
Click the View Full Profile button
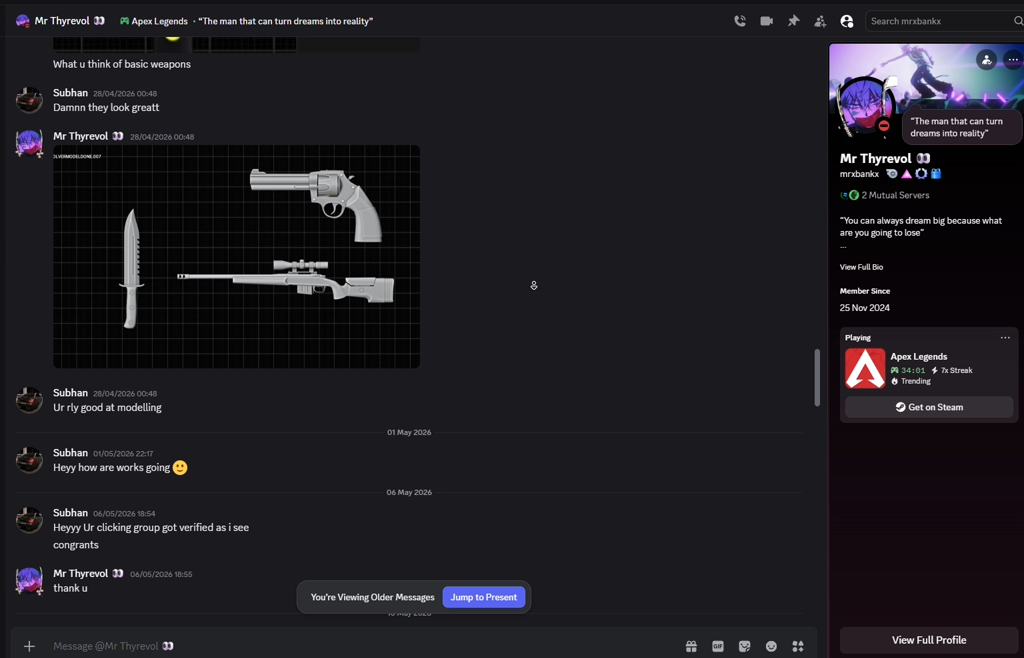pos(929,640)
